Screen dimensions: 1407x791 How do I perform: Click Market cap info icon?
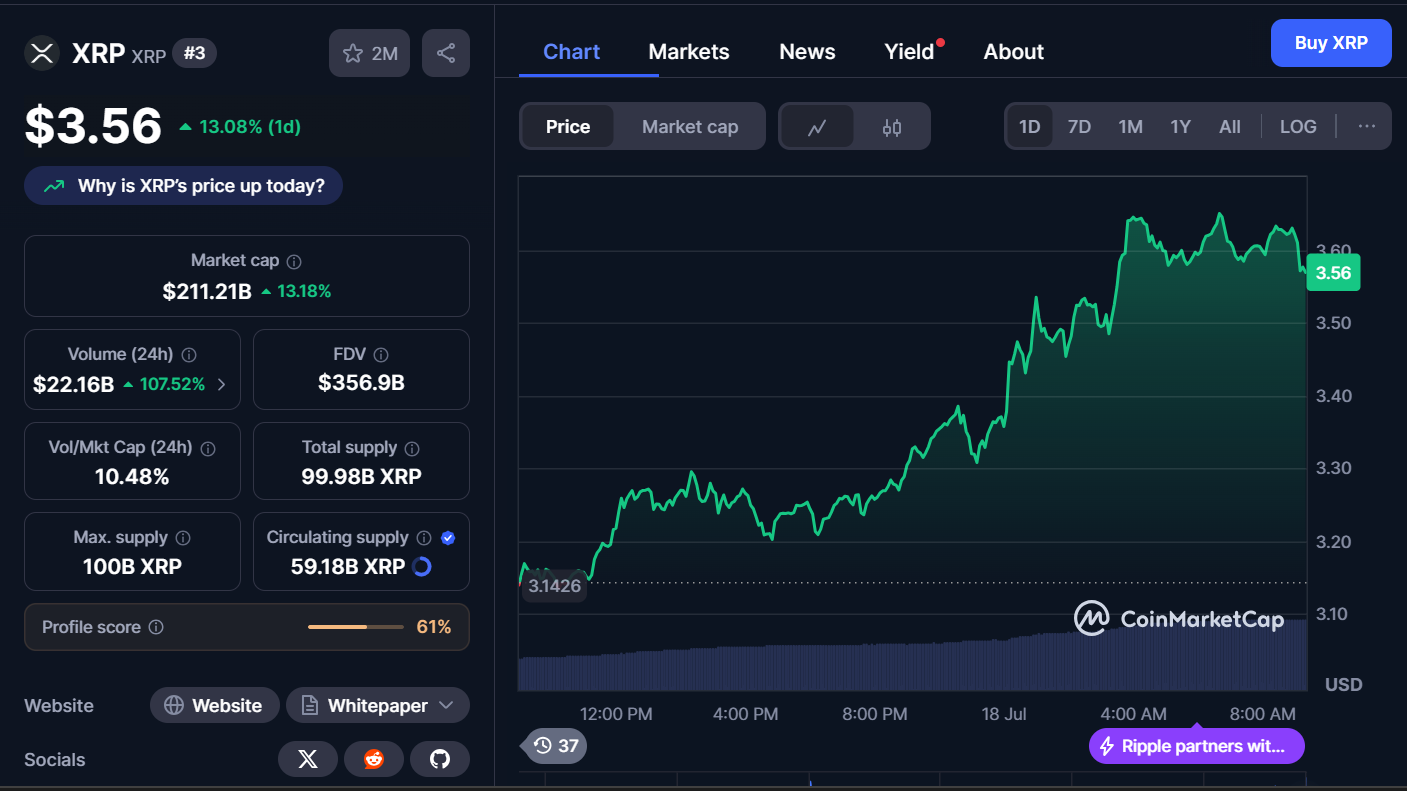point(294,261)
